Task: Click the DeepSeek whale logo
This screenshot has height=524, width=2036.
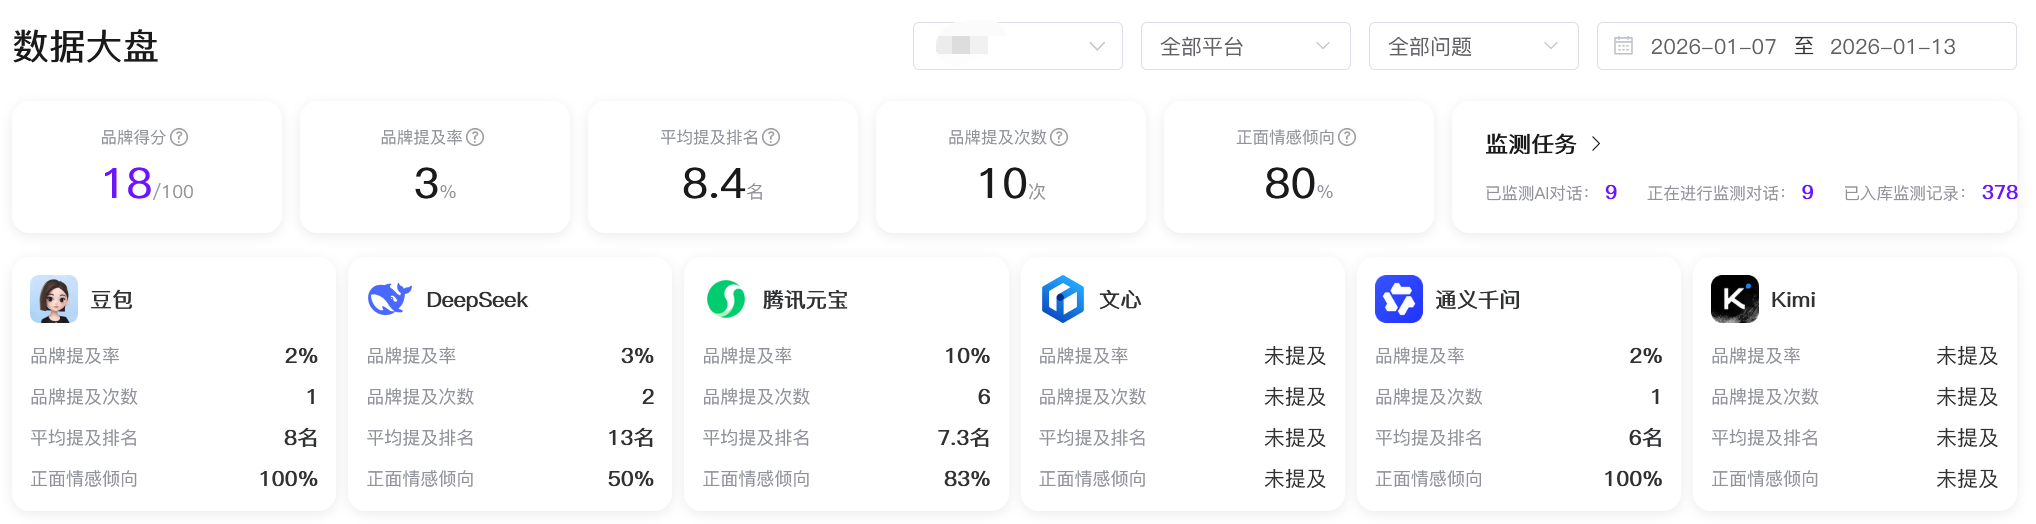Action: (390, 299)
